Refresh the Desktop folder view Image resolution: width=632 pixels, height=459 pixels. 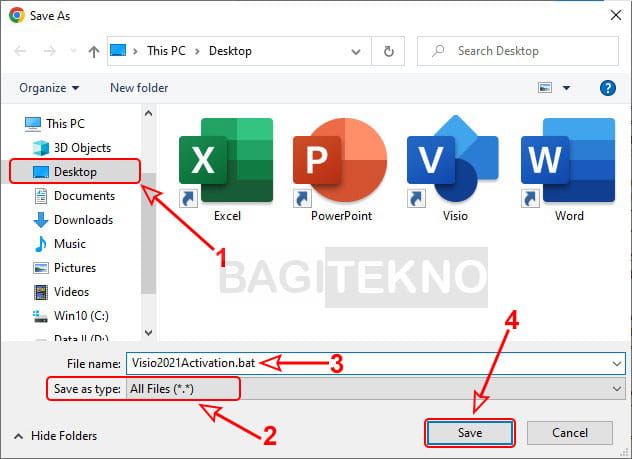[x=388, y=51]
